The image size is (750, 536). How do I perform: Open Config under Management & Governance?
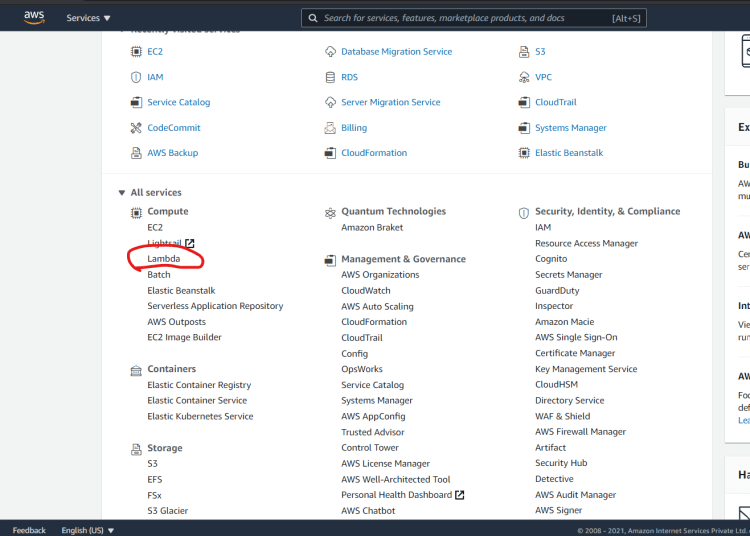pos(354,354)
